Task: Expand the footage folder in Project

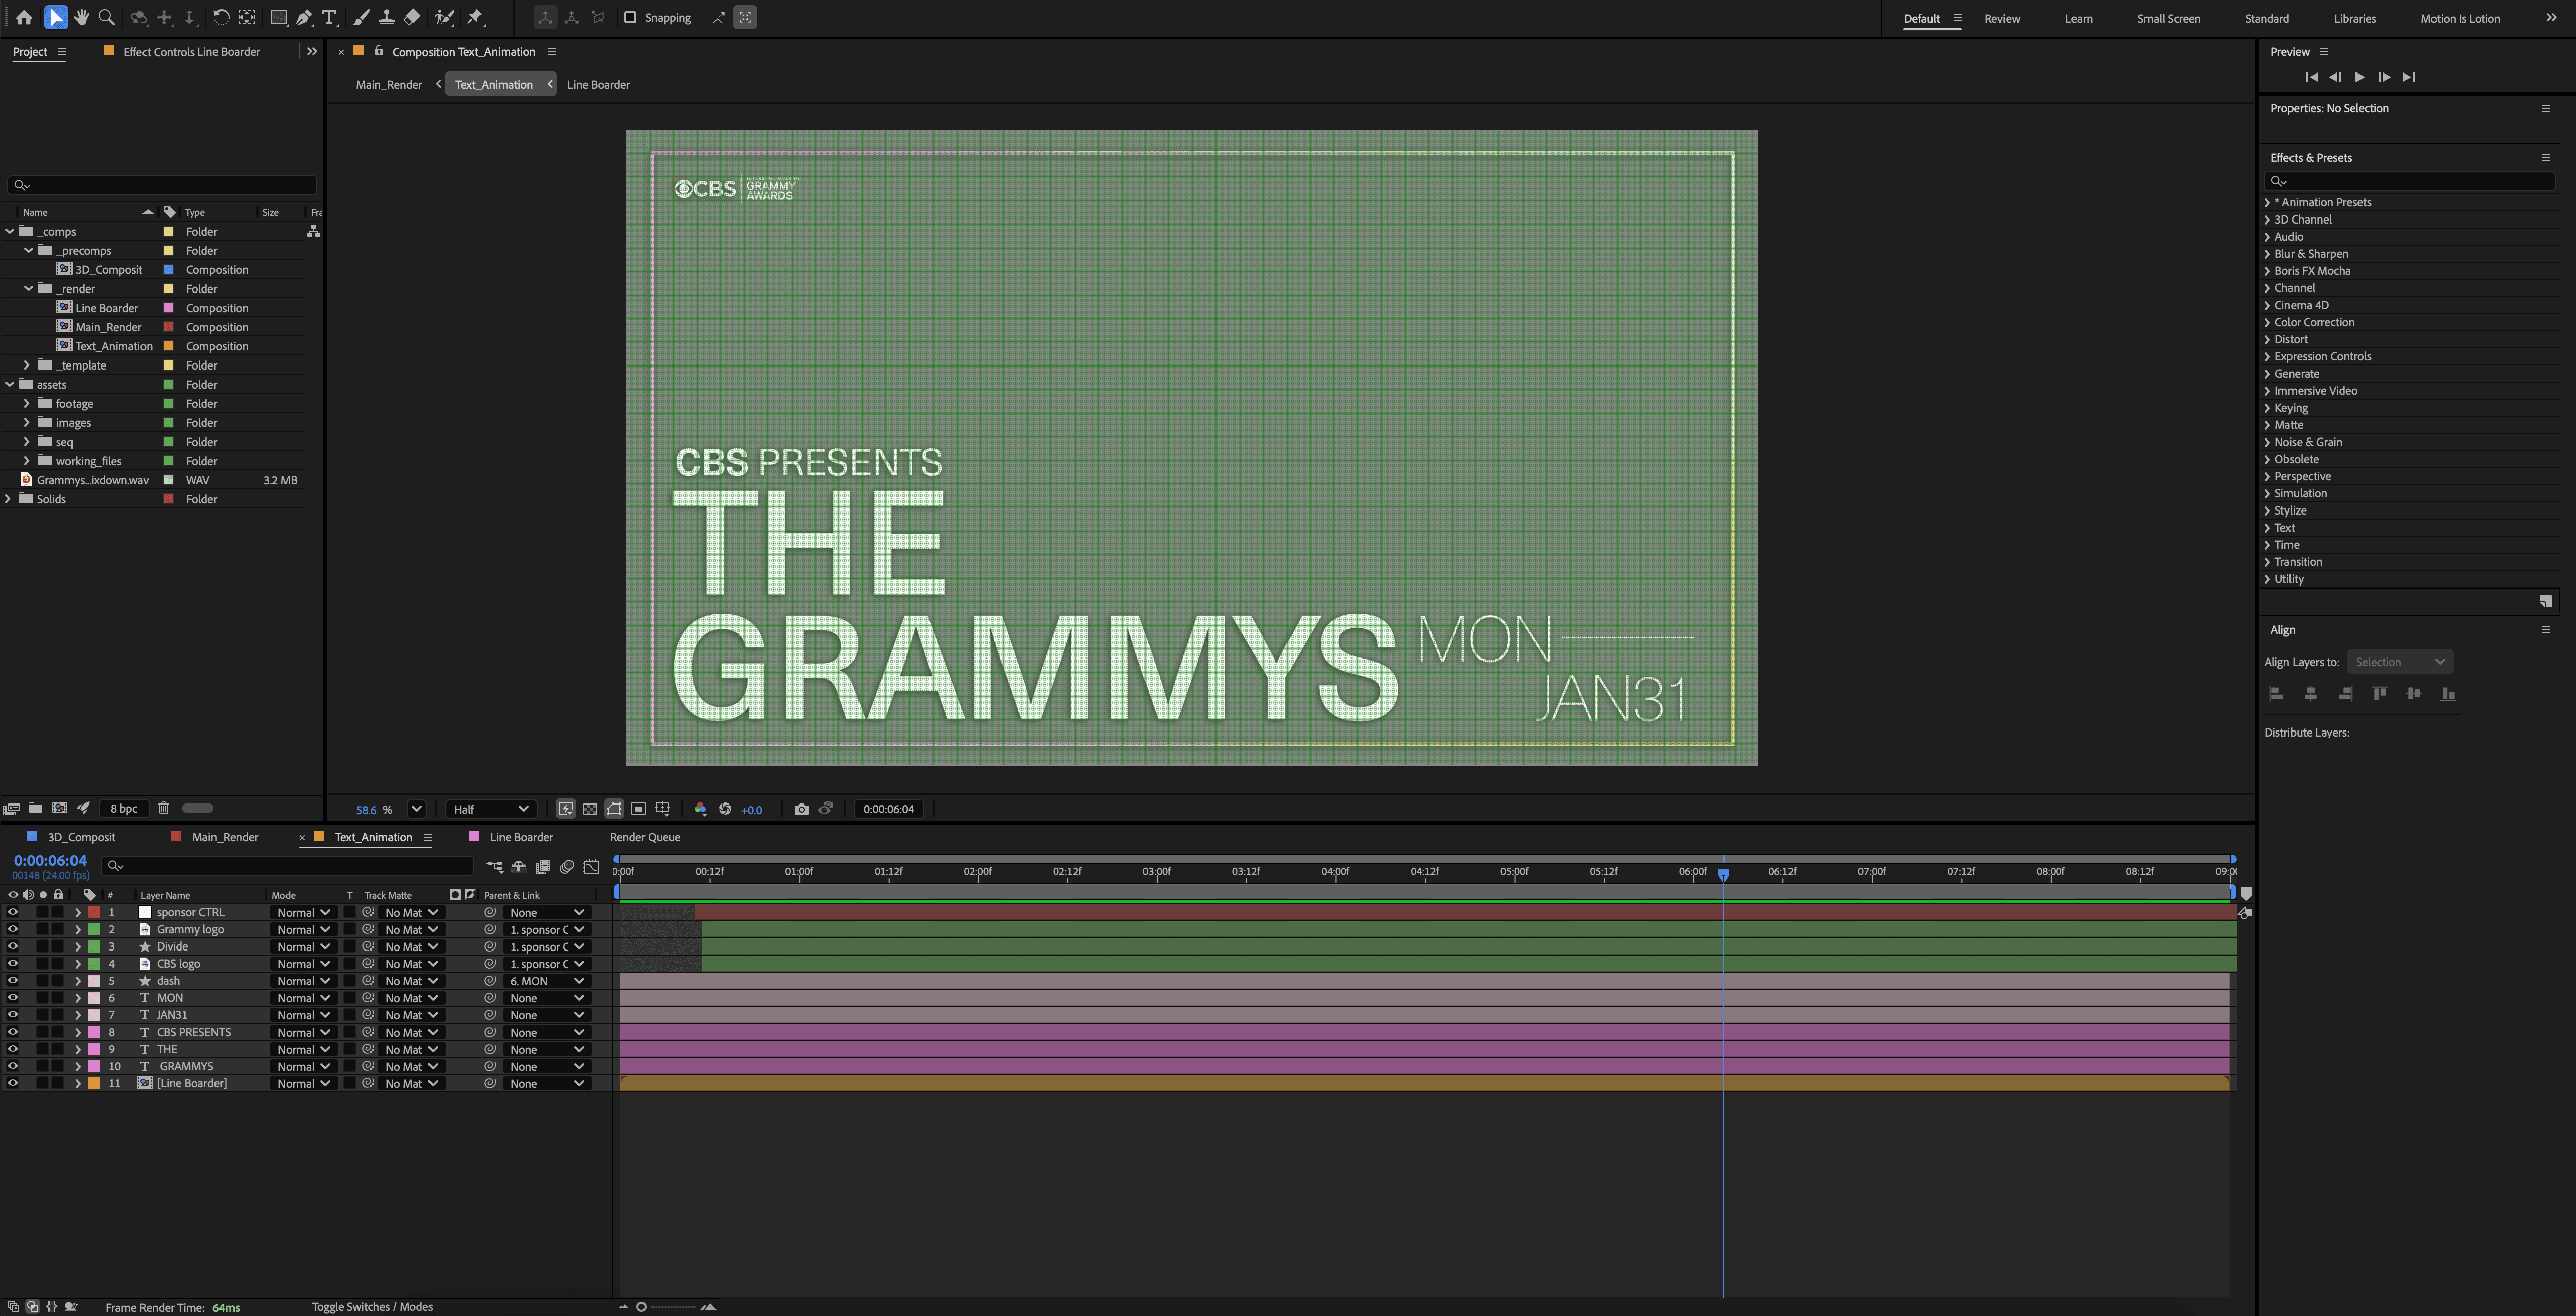Action: click(x=26, y=404)
